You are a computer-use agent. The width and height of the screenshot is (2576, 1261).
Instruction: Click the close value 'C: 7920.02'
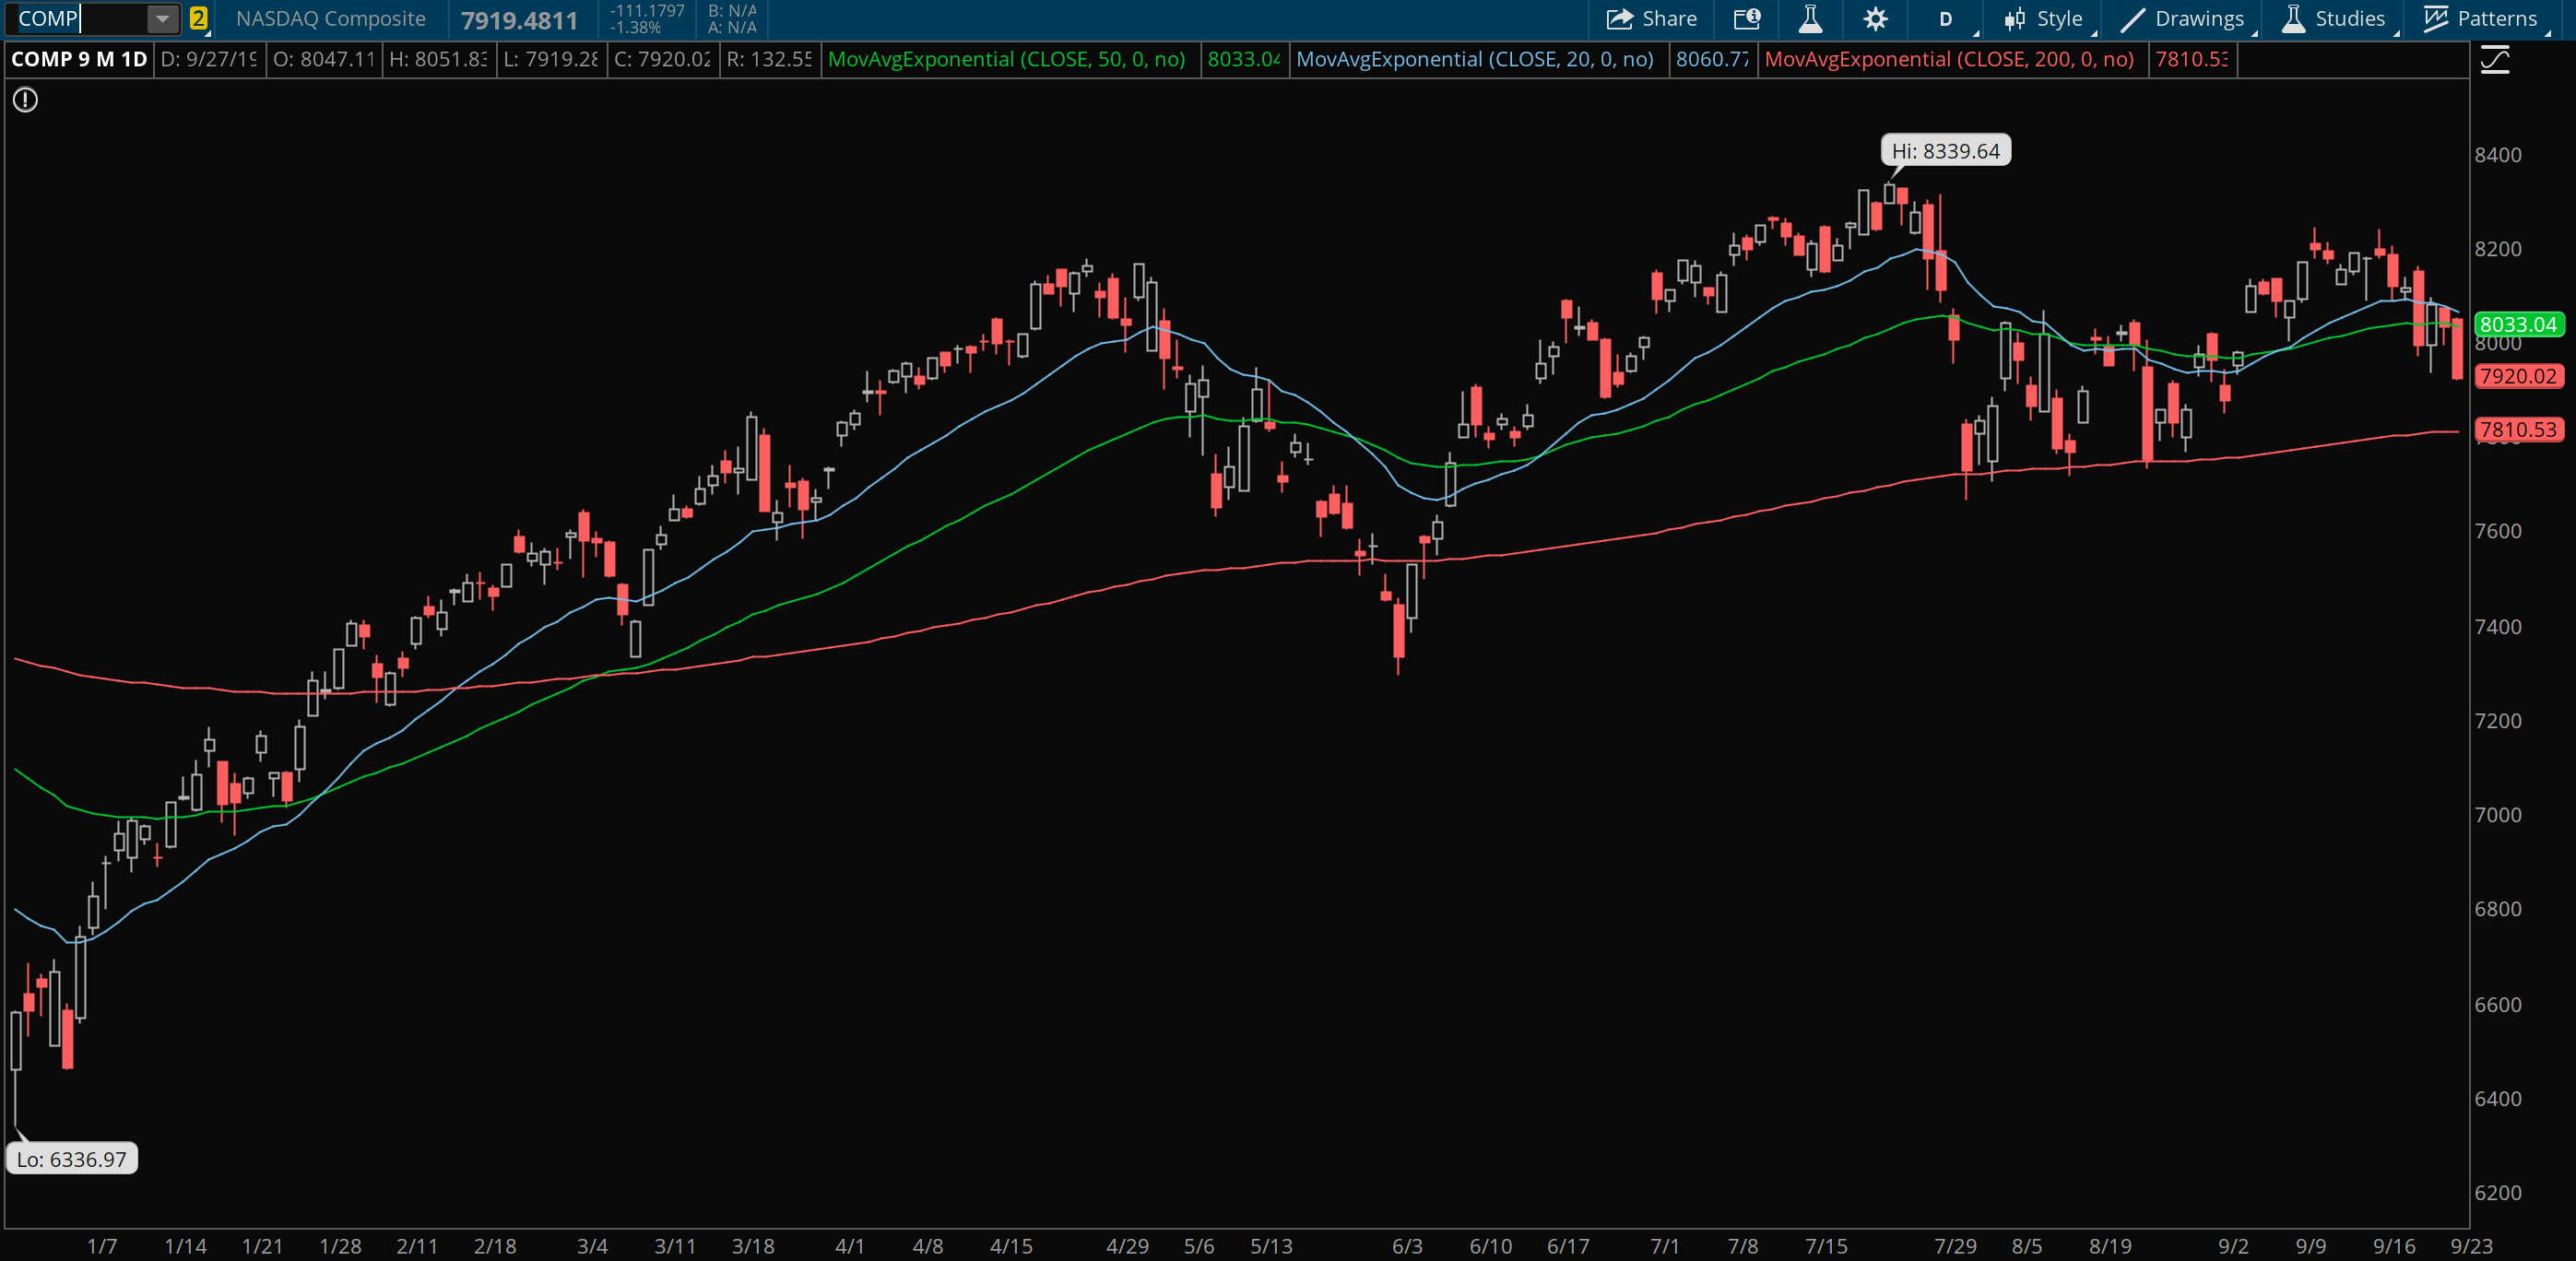click(x=662, y=59)
